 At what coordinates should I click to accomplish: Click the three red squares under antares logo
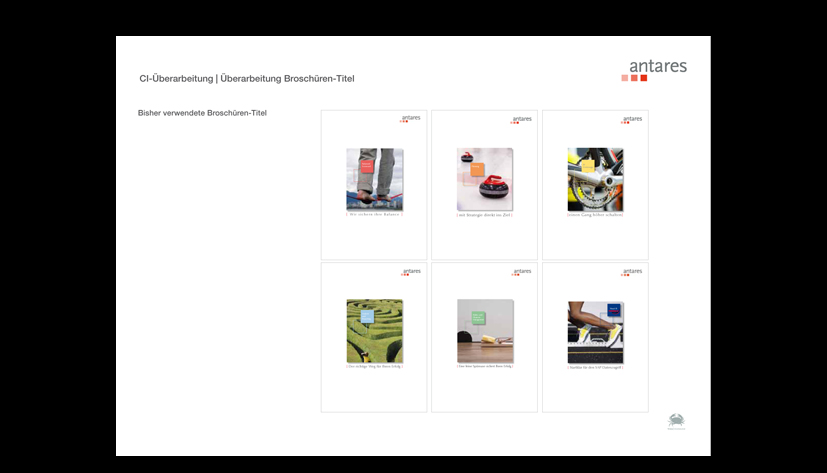634,78
